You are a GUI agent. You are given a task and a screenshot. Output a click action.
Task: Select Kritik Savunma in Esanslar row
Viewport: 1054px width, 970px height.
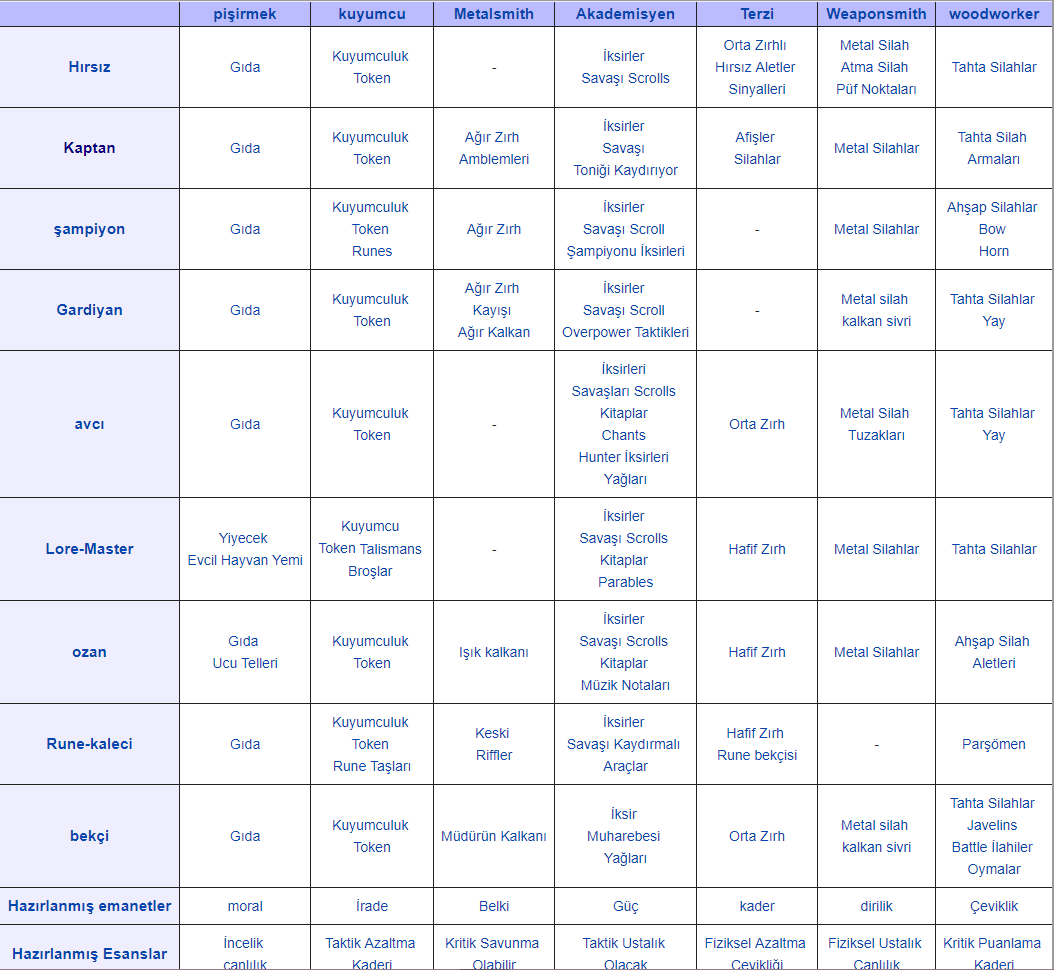[492, 943]
